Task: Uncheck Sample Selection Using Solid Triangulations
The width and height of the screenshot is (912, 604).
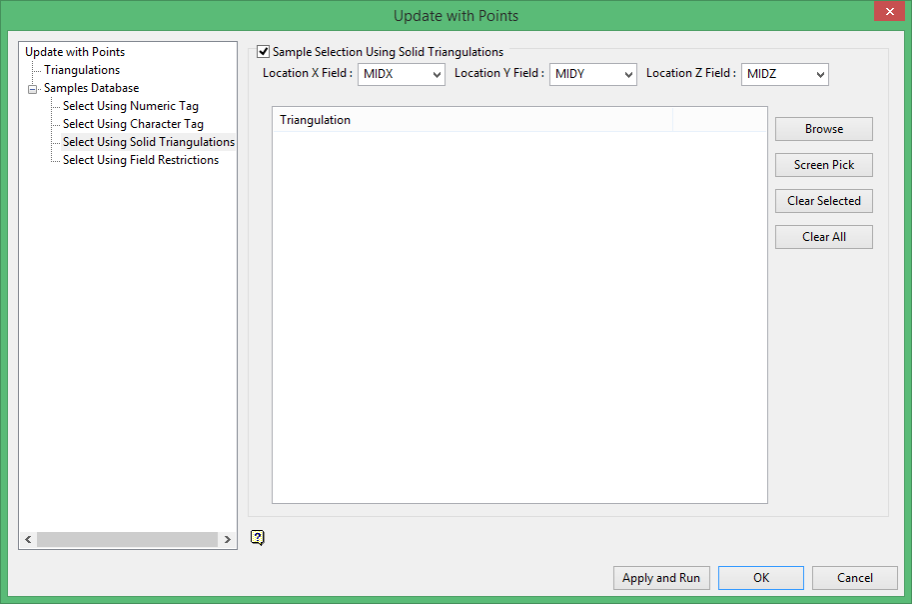Action: (x=263, y=52)
